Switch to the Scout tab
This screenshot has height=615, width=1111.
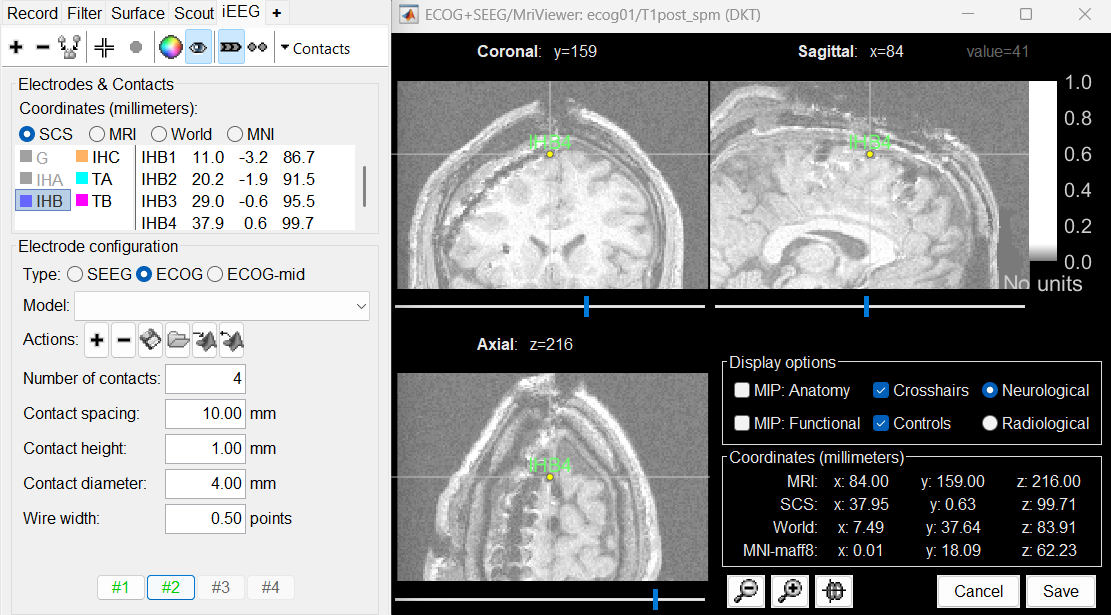[194, 13]
